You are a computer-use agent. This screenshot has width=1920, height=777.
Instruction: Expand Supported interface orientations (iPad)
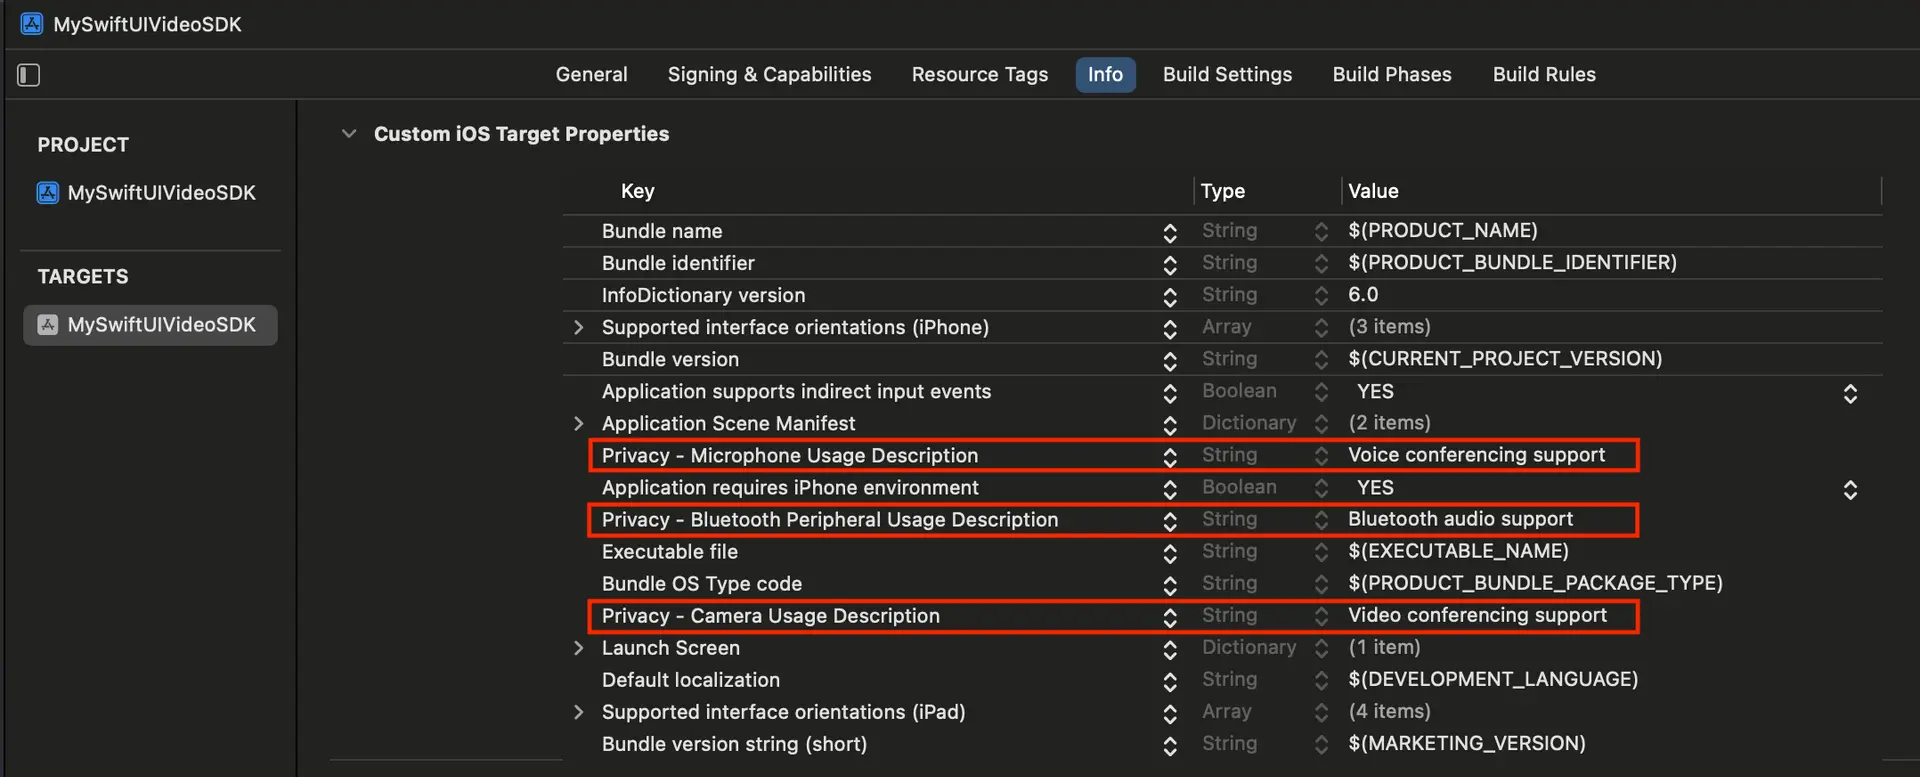(578, 712)
